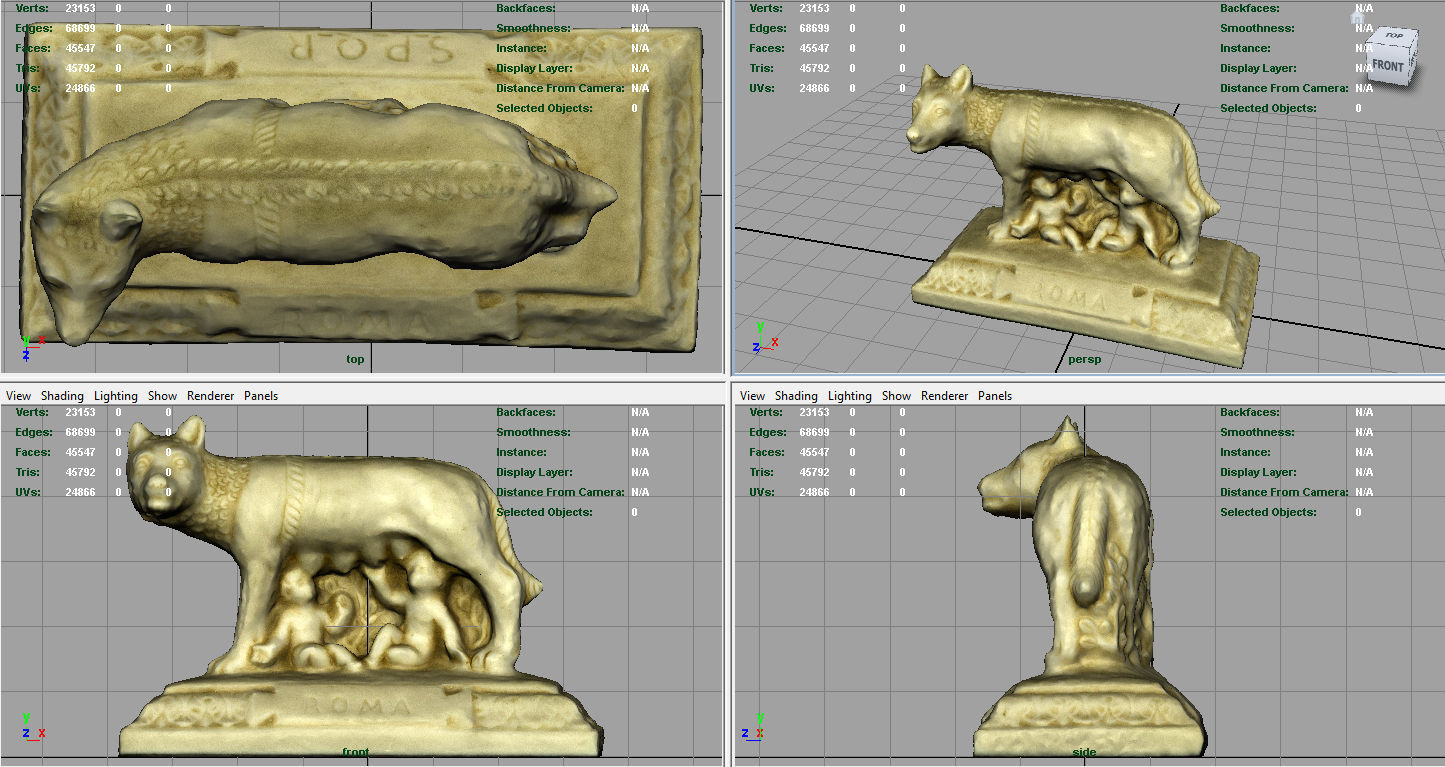Click 'Instance:' label in the front panel
The width and height of the screenshot is (1445, 767).
click(521, 452)
